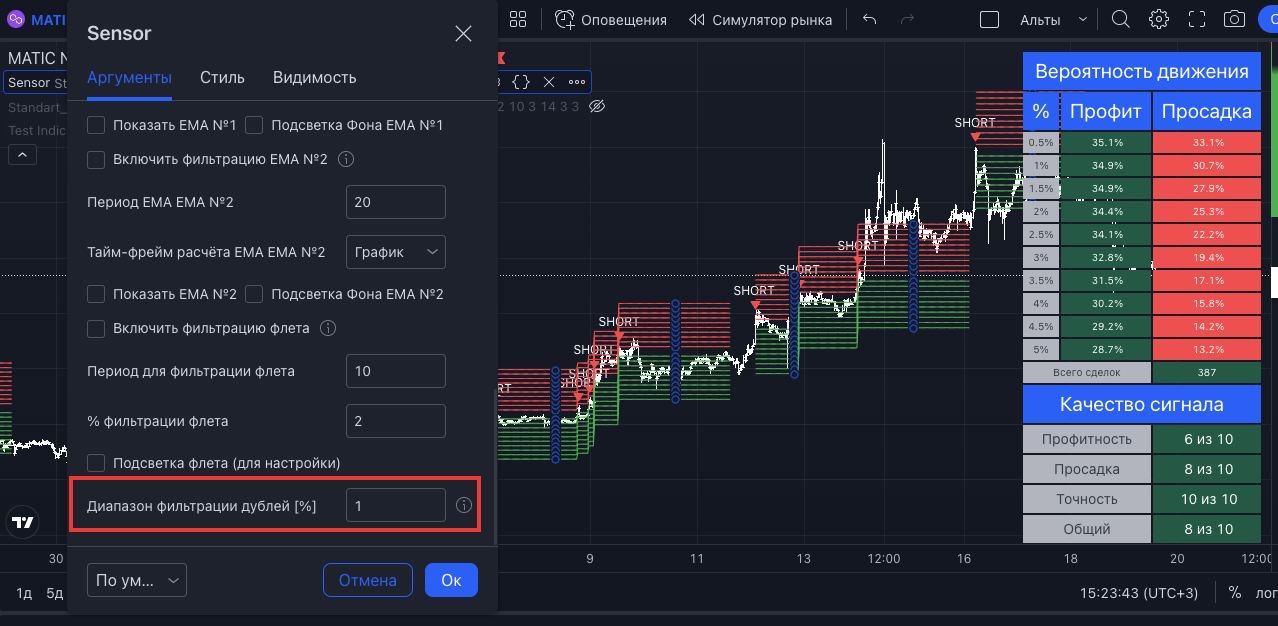
Task: Switch to the Стиль tab
Action: coord(222,77)
